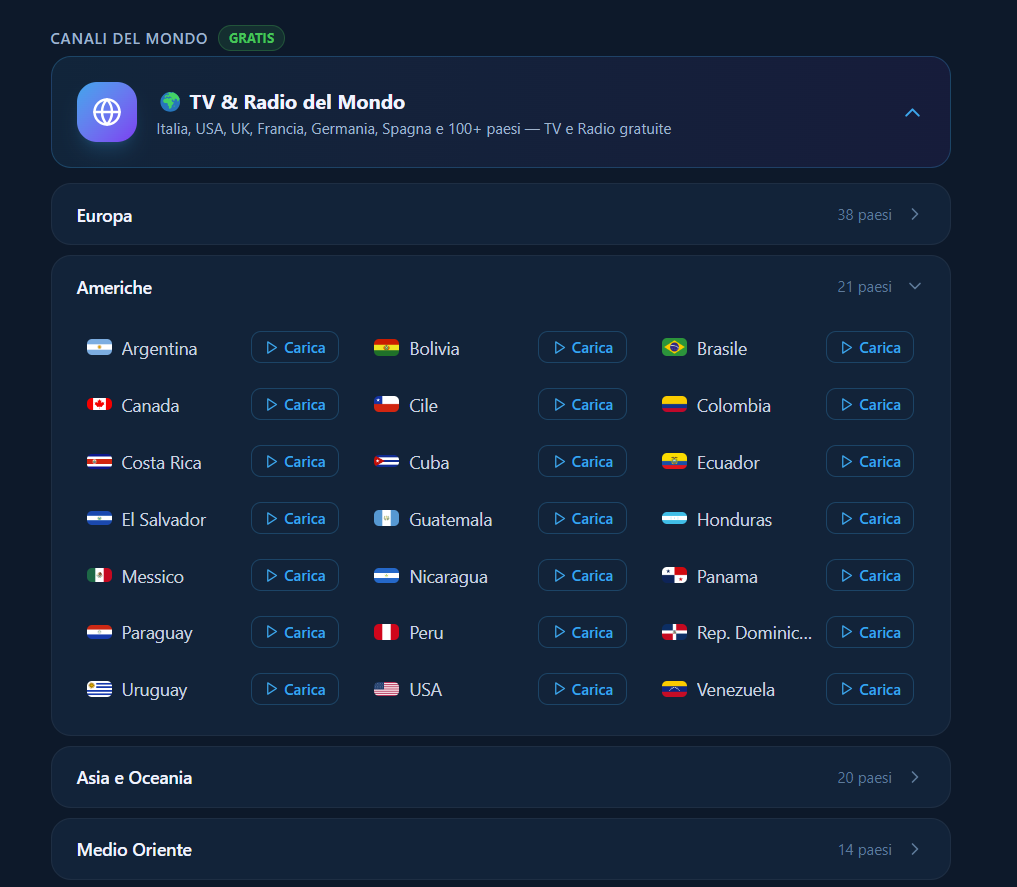Viewport: 1017px width, 887px height.
Task: Click the El Salvador flag icon
Action: click(99, 519)
